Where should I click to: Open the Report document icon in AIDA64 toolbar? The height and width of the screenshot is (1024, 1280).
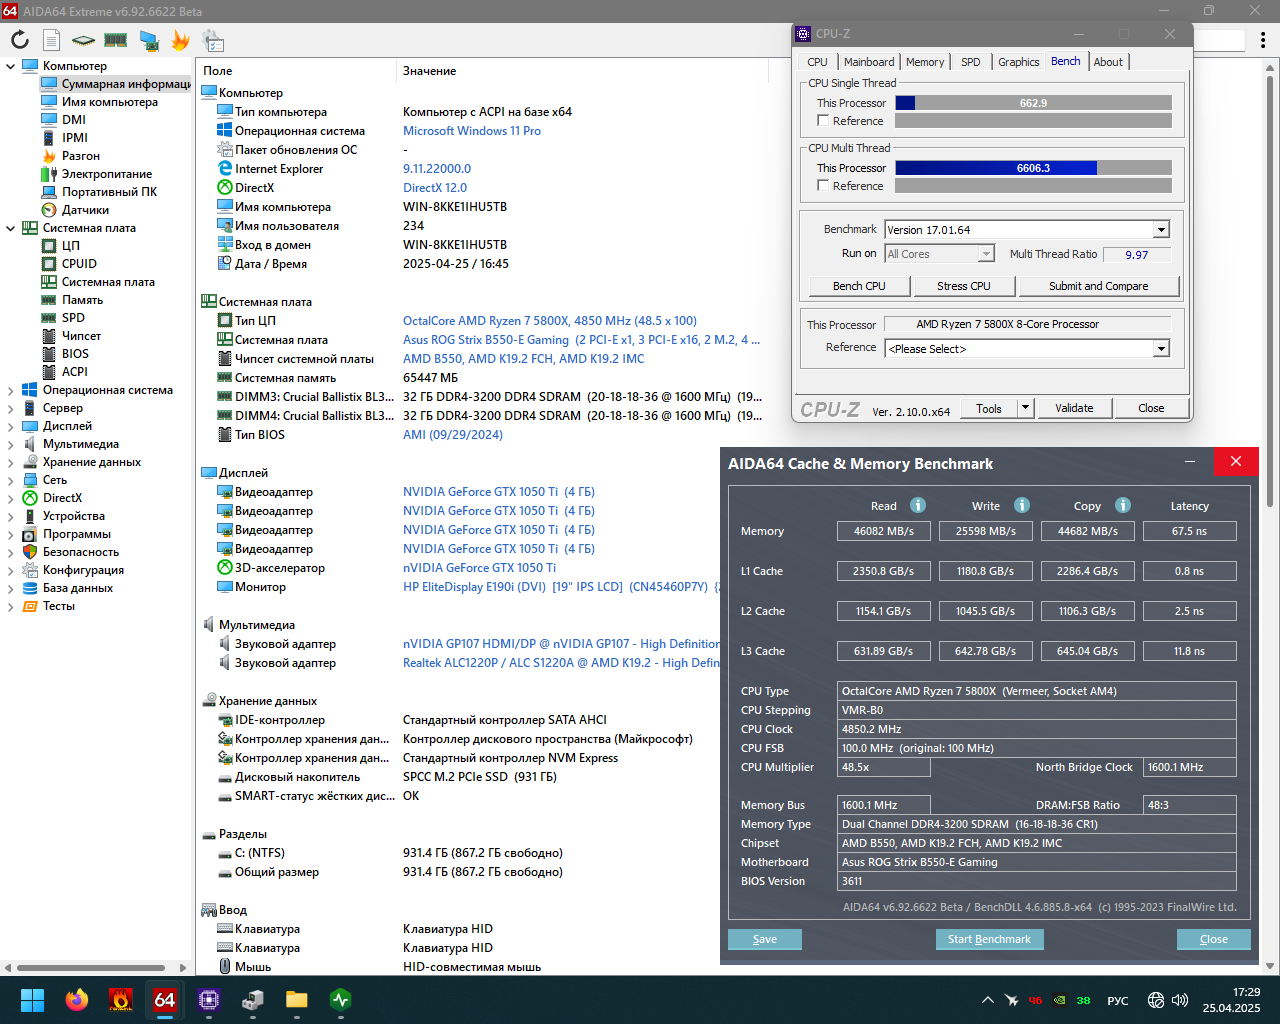click(x=52, y=40)
